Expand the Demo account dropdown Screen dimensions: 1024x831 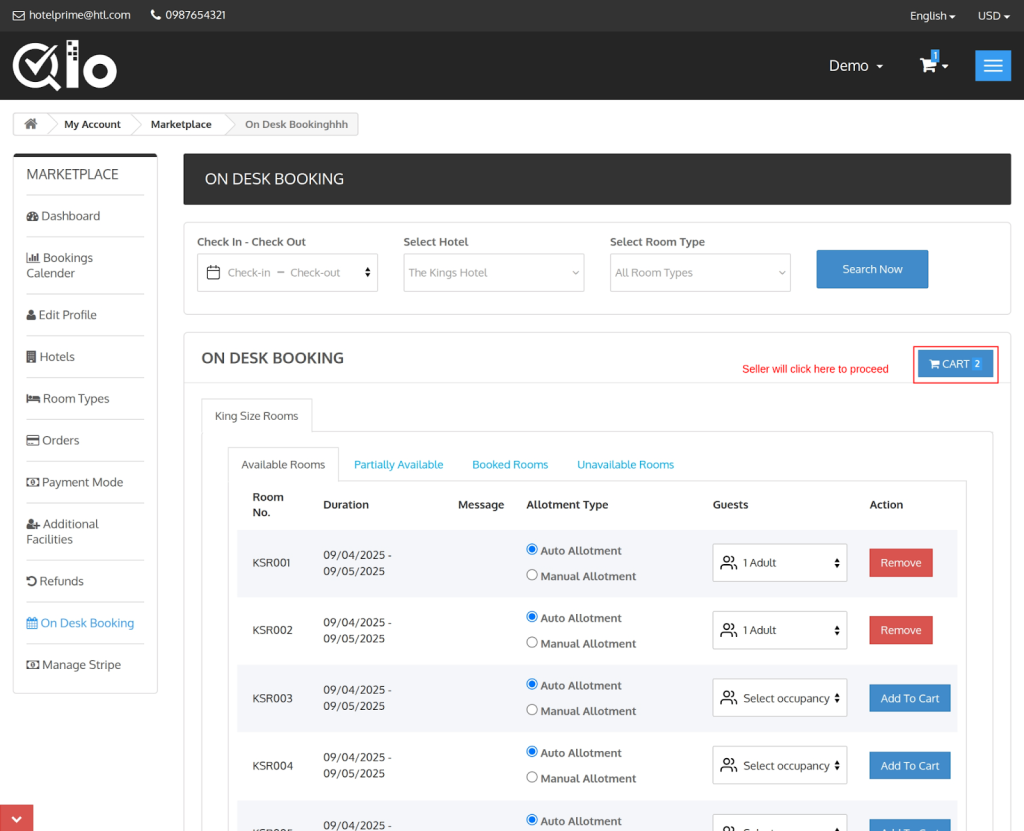pyautogui.click(x=856, y=65)
